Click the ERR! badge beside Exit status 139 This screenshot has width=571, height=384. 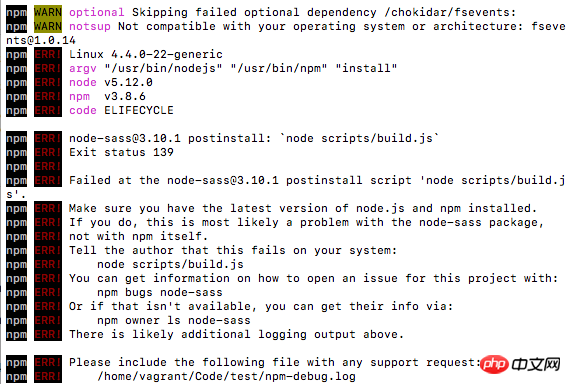48,152
